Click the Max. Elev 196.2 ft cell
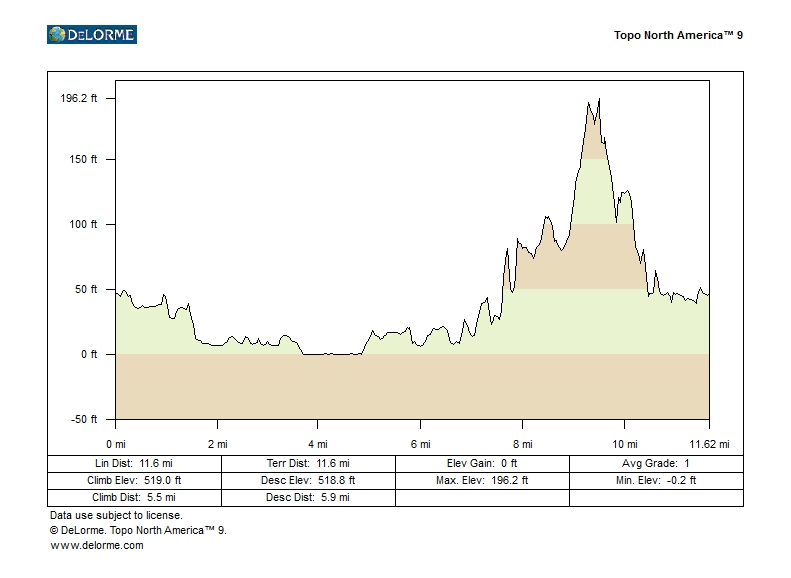Viewport: 791px width, 578px height. pos(482,480)
